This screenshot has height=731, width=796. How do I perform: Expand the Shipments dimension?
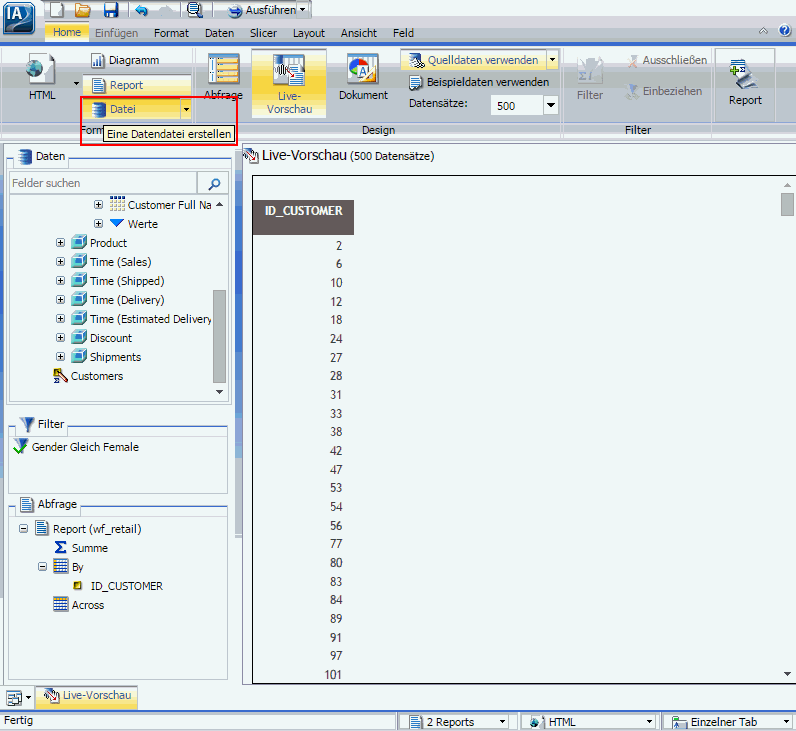click(60, 356)
